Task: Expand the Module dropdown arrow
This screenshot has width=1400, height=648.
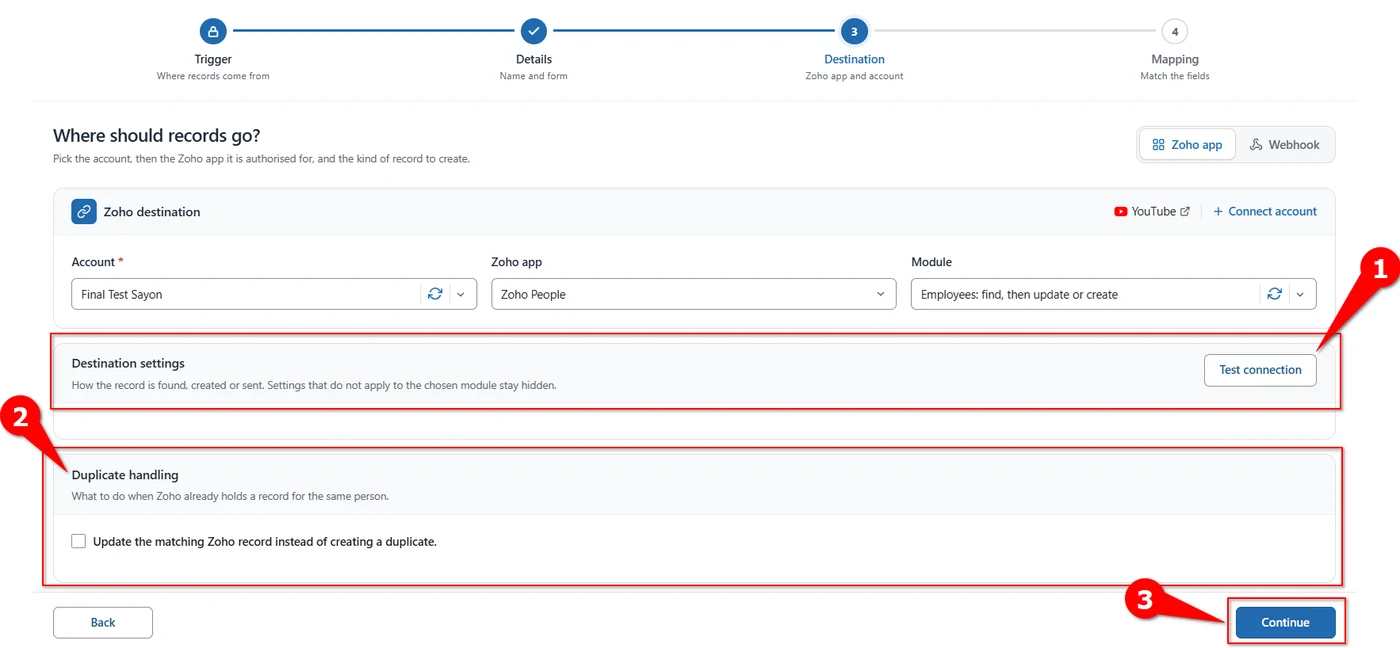Action: tap(1300, 294)
